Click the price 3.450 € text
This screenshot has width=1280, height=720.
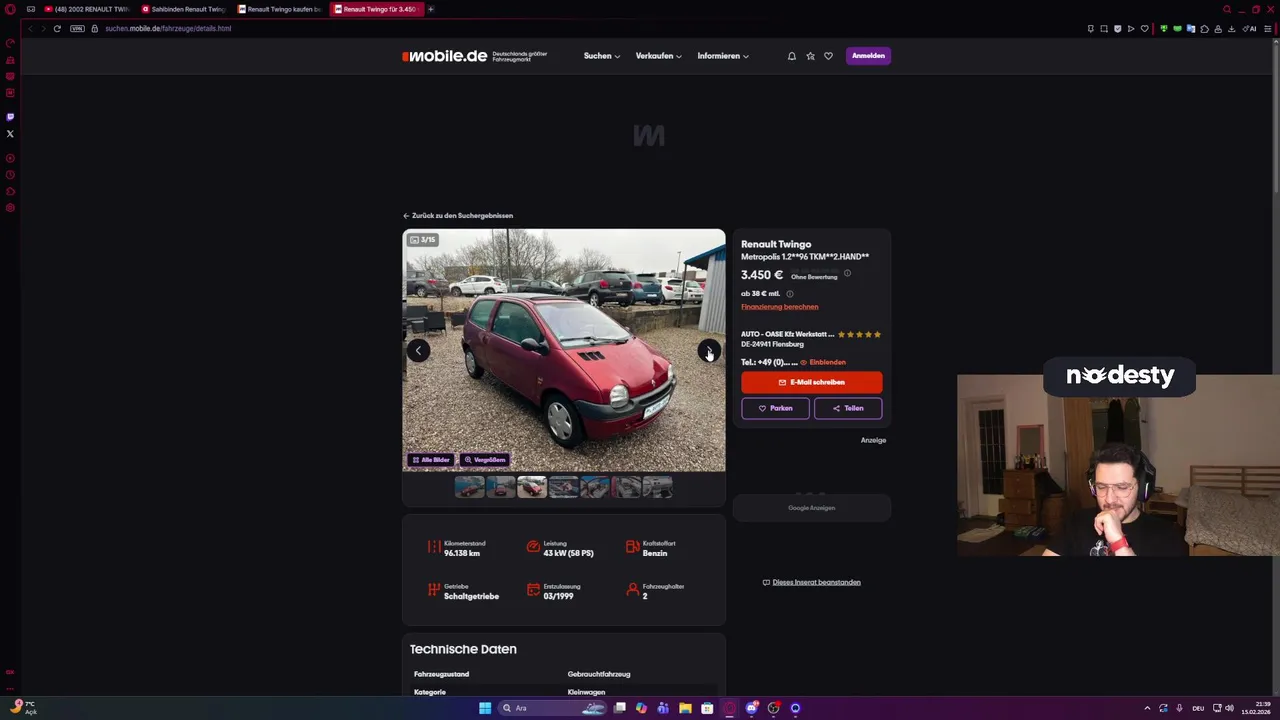[x=762, y=275]
